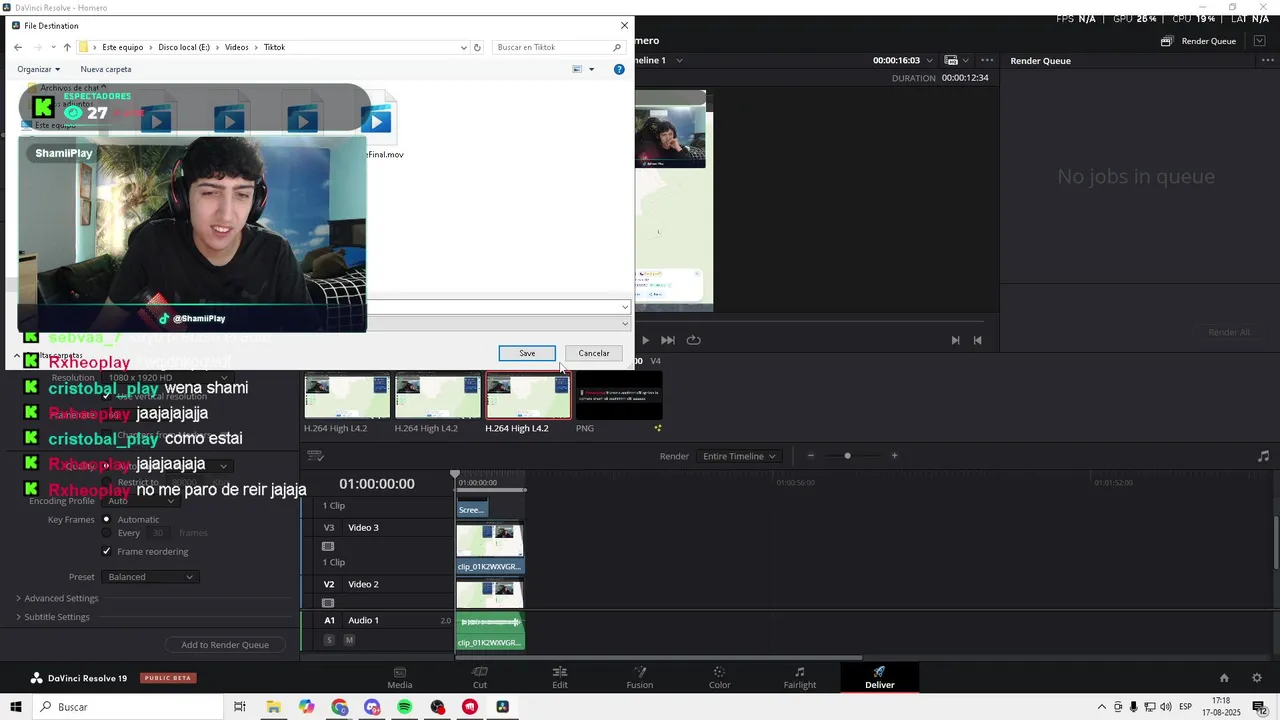Screen dimensions: 1280x720
Task: Open the file name combo box dropdown
Action: (625, 307)
